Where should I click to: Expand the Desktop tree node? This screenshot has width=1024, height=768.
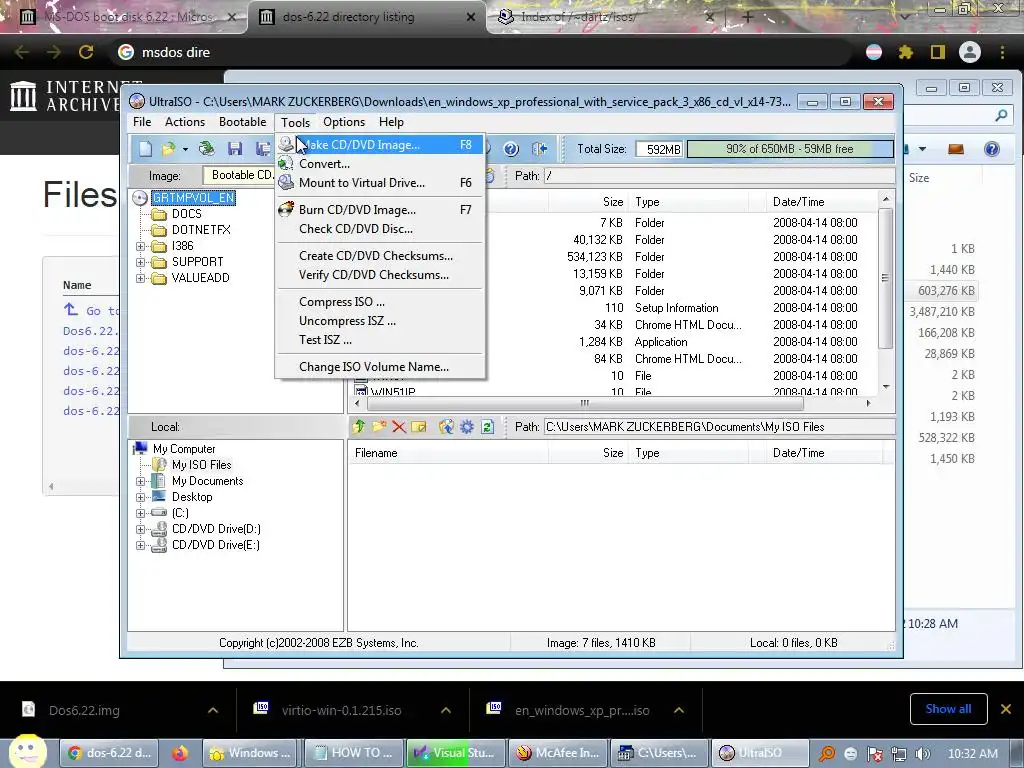pyautogui.click(x=140, y=498)
